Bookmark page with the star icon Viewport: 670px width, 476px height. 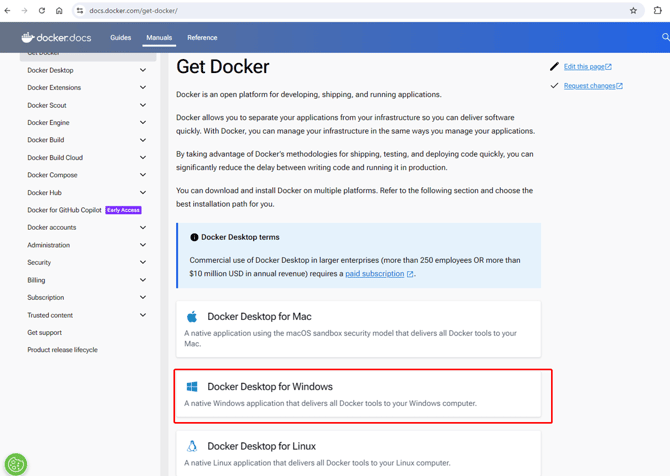(633, 11)
